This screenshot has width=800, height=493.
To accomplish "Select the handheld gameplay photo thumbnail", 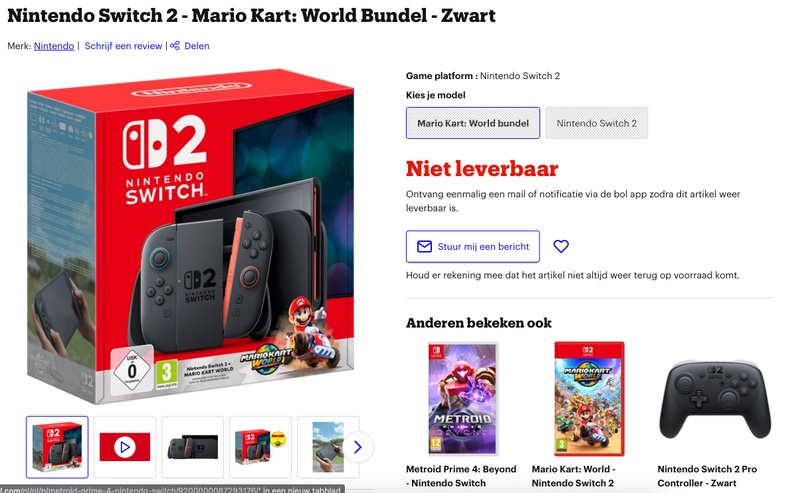I will click(x=328, y=447).
